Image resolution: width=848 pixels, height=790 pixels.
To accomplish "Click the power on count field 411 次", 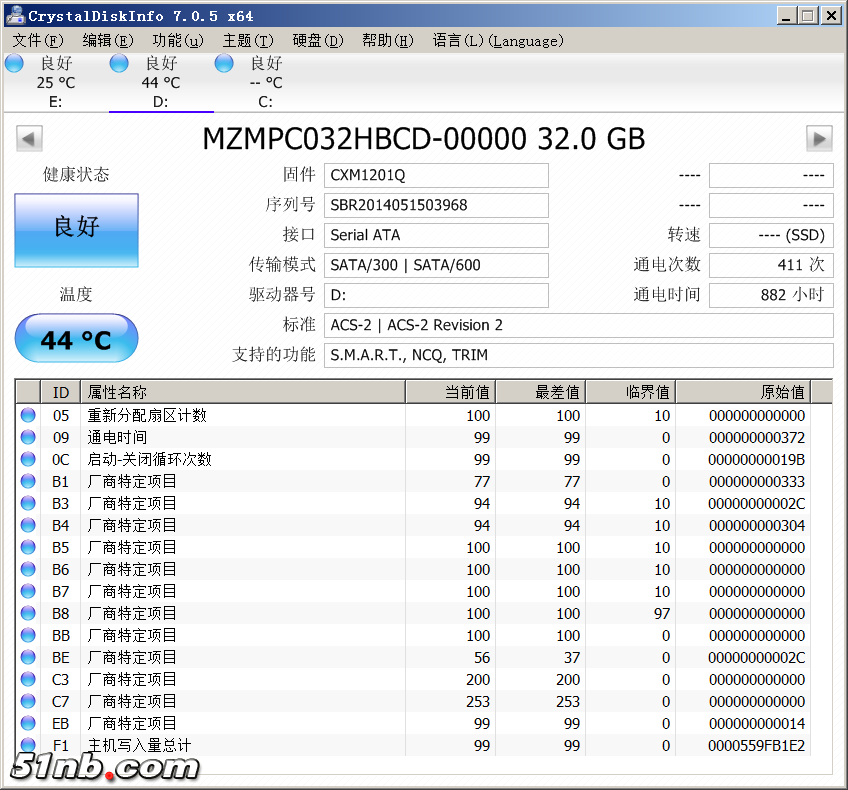I will click(x=771, y=265).
